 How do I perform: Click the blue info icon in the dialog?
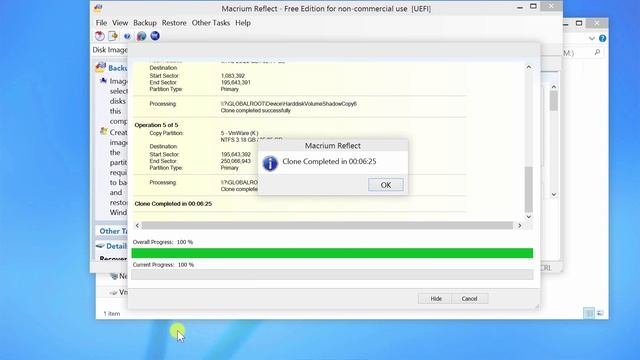point(270,163)
